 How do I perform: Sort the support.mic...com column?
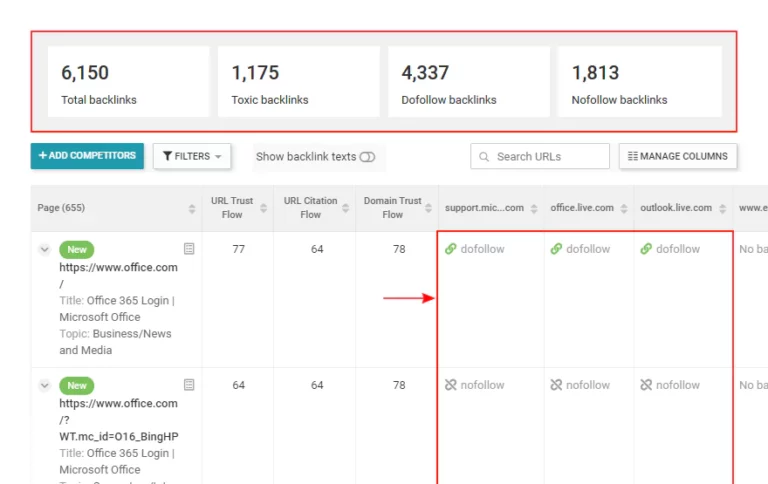point(534,209)
